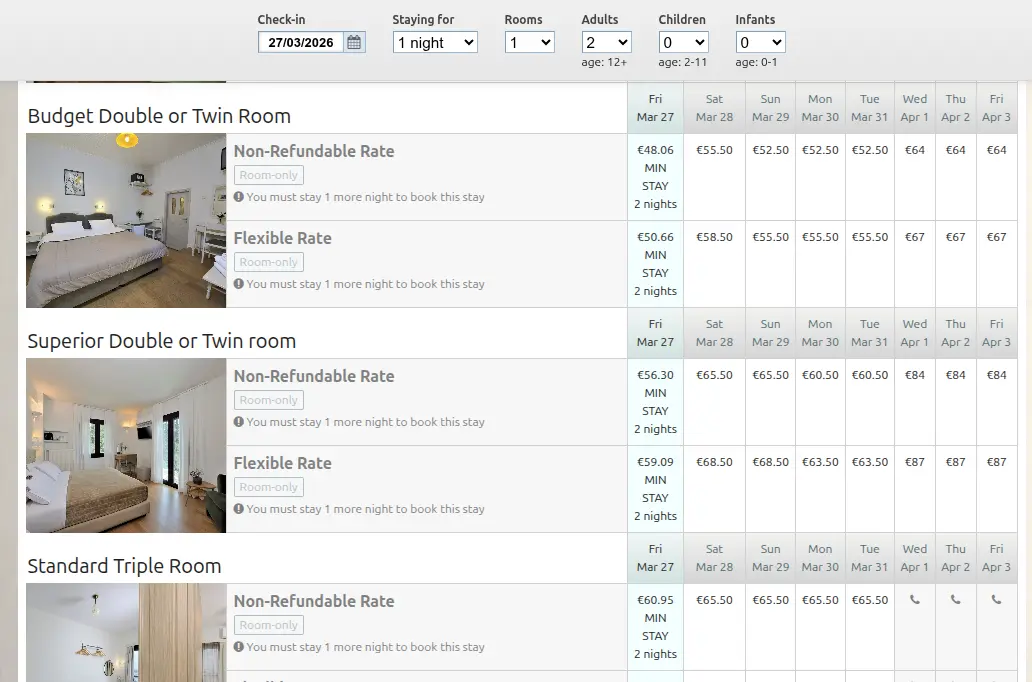The height and width of the screenshot is (682, 1032).
Task: Select Superior Flexible €68.50 Sun Mar 29 price
Action: [771, 462]
